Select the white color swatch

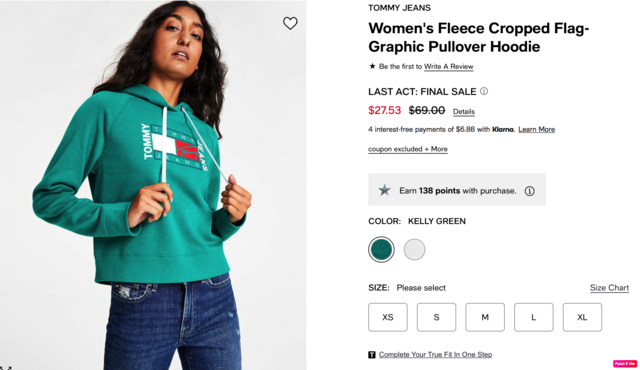click(414, 249)
